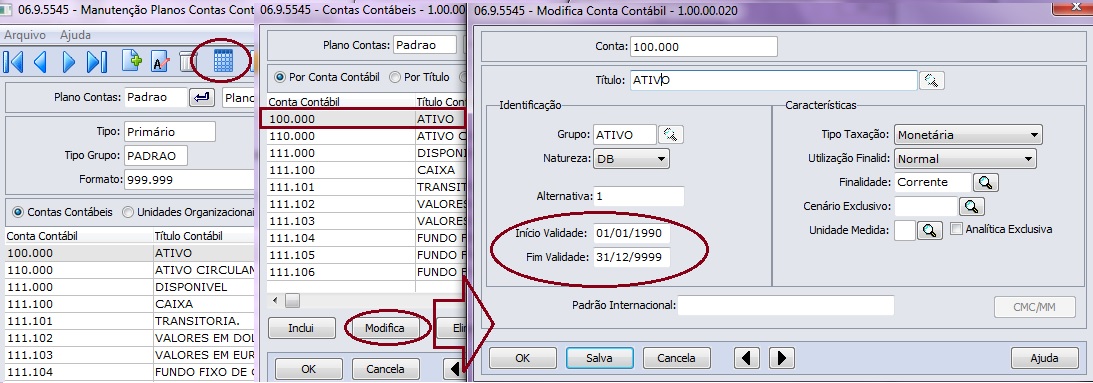
Task: Go to next record in toolbar
Action: [69, 62]
